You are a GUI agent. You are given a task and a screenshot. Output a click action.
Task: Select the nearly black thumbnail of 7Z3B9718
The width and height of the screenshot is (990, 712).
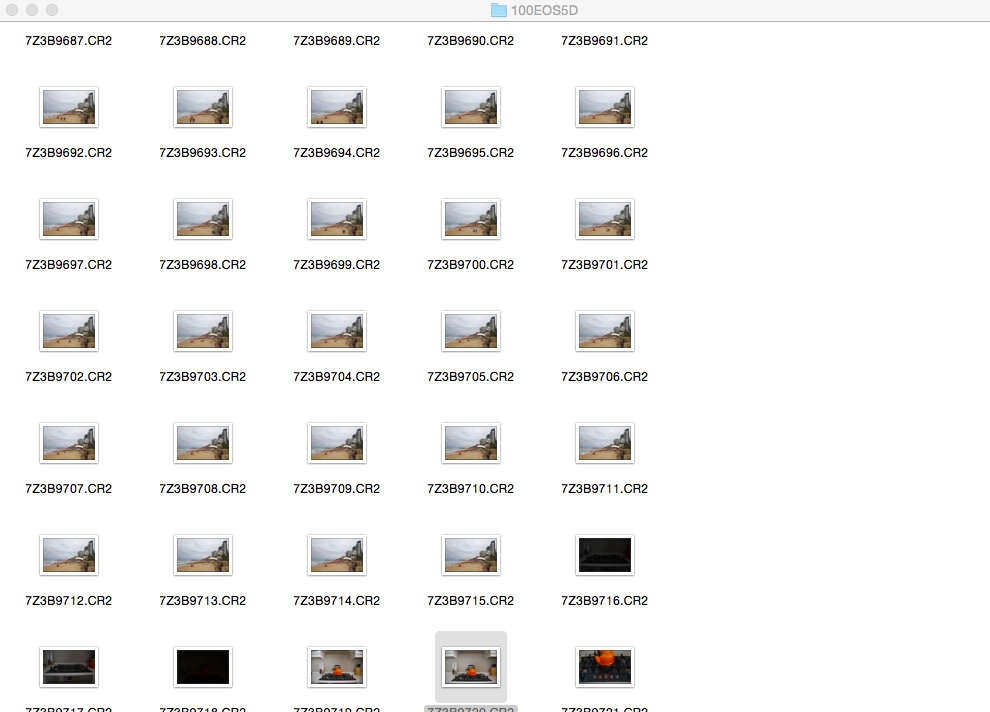pos(203,667)
